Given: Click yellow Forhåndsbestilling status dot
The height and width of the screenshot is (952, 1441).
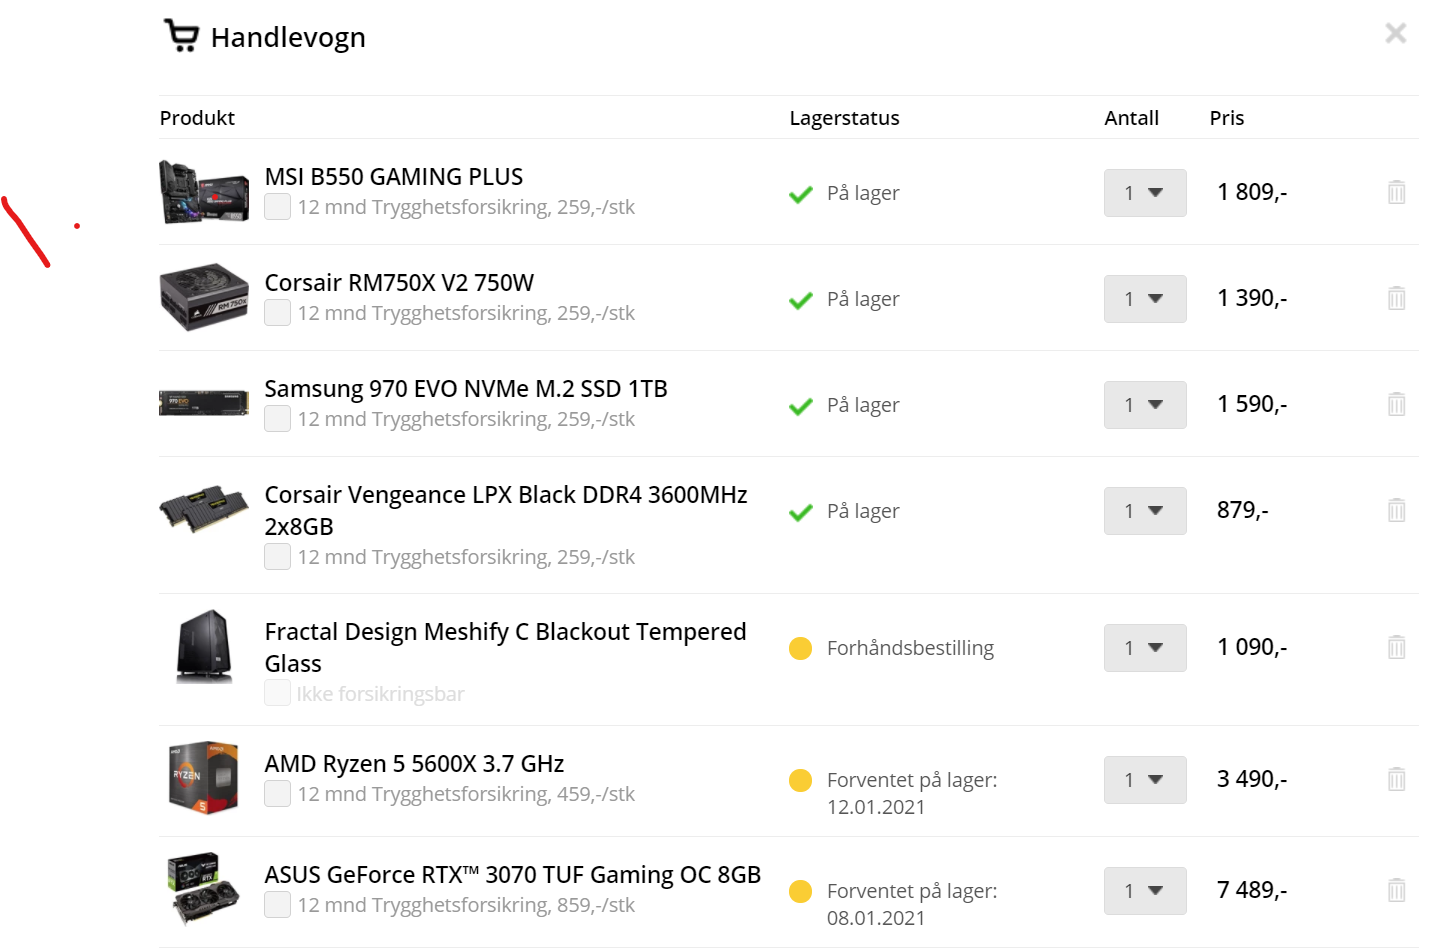Looking at the screenshot, I should click(800, 649).
